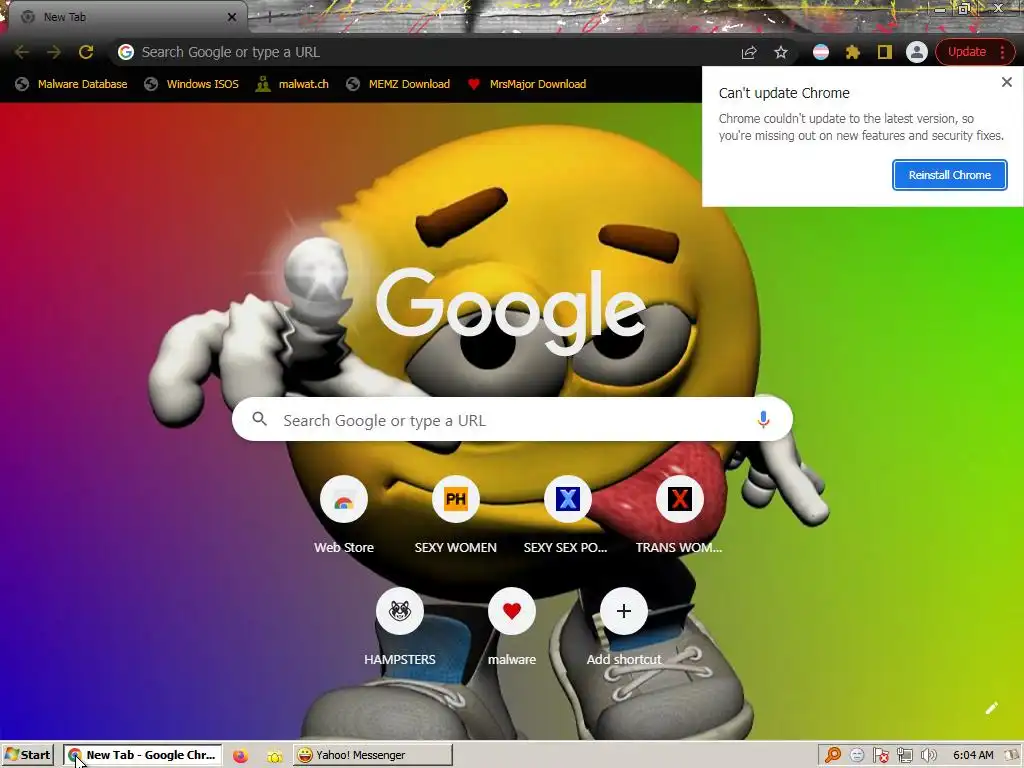
Task: Open the Windows Start menu
Action: [27, 755]
